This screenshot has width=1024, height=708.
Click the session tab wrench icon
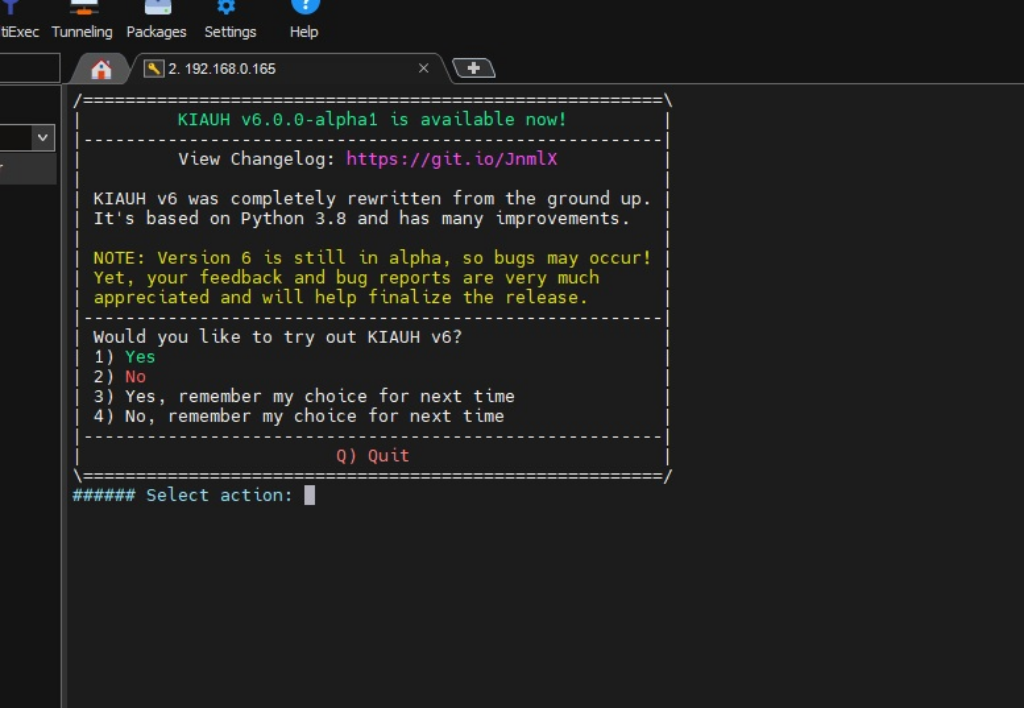pos(153,69)
